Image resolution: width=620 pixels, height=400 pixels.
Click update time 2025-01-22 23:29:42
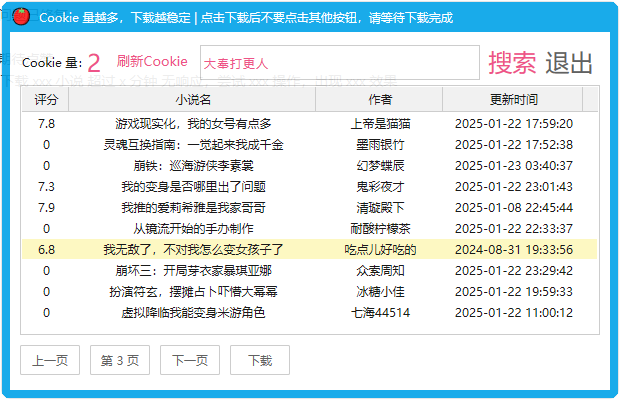tap(514, 270)
